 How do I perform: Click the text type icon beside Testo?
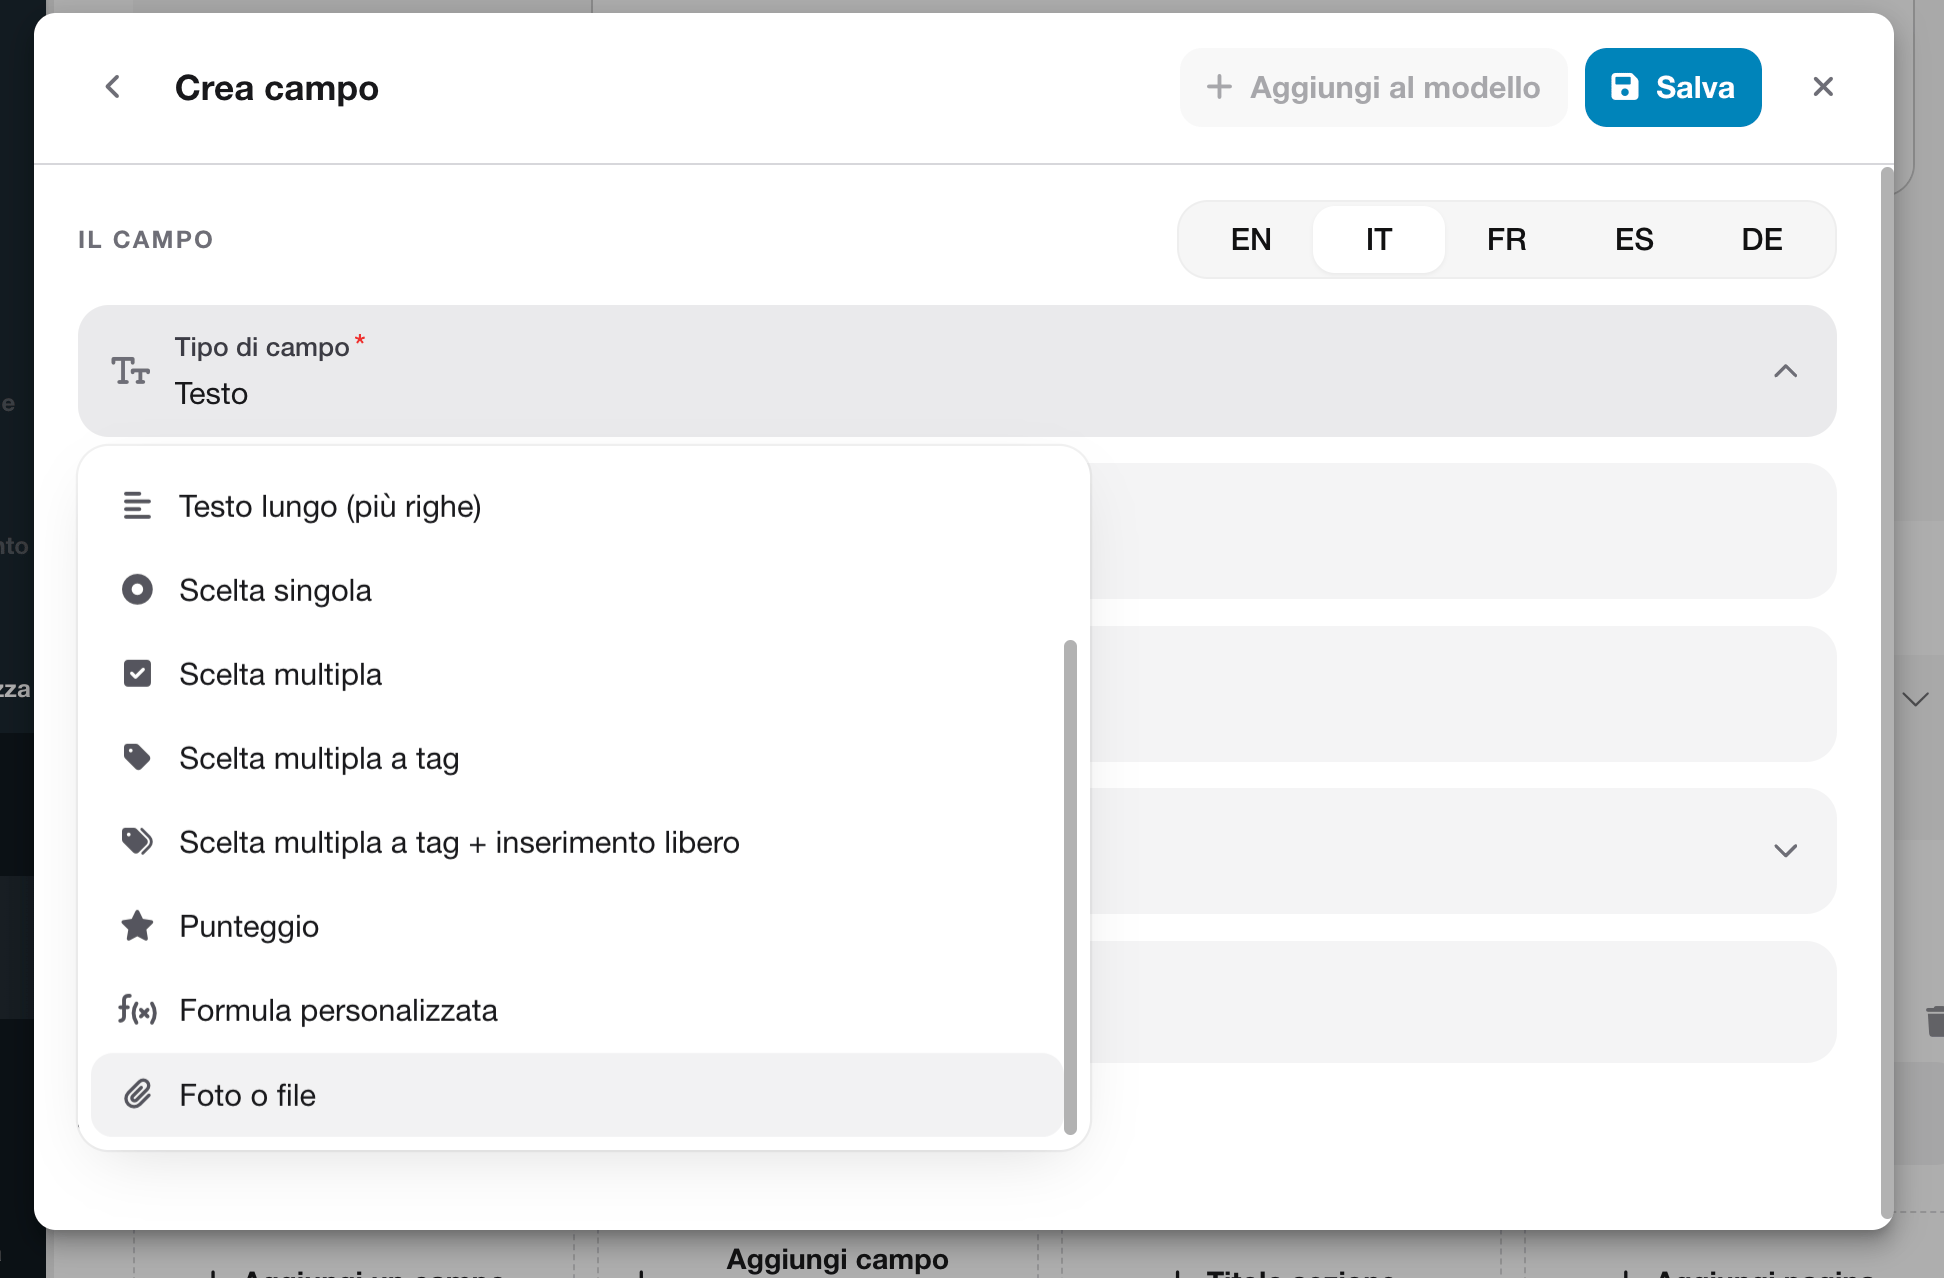pos(130,371)
